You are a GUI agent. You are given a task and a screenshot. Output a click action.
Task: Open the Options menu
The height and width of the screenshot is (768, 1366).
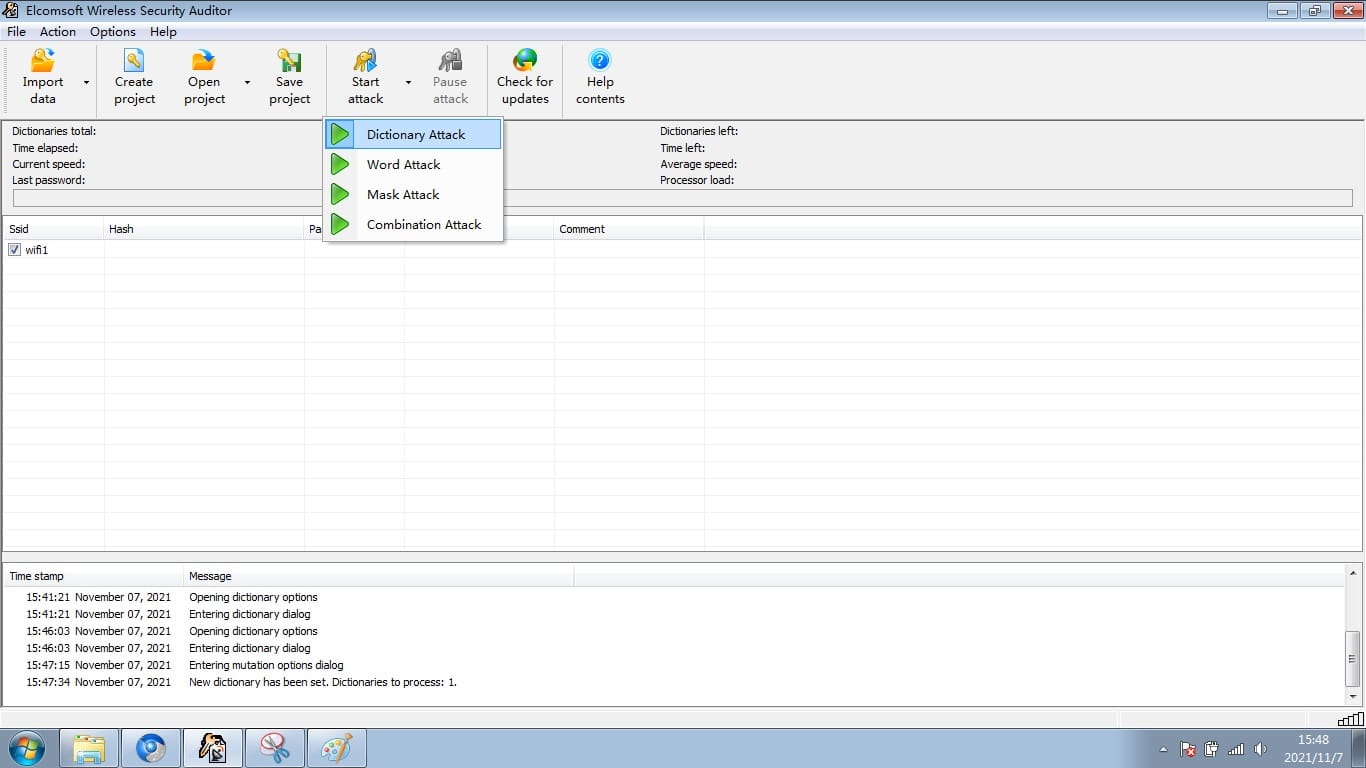(112, 31)
